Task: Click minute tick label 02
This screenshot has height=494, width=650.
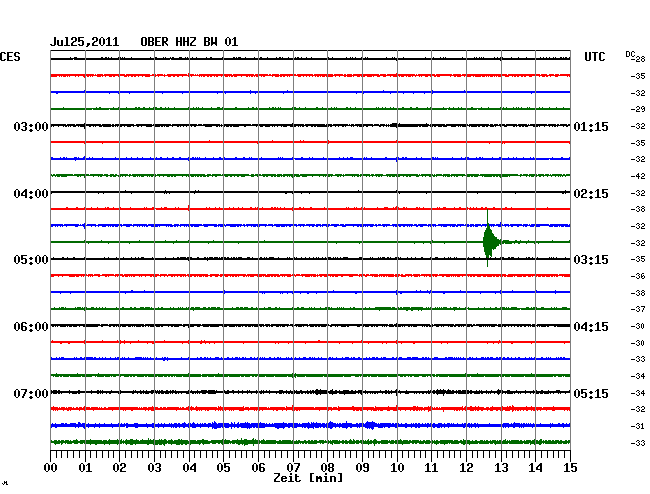Action: click(119, 467)
